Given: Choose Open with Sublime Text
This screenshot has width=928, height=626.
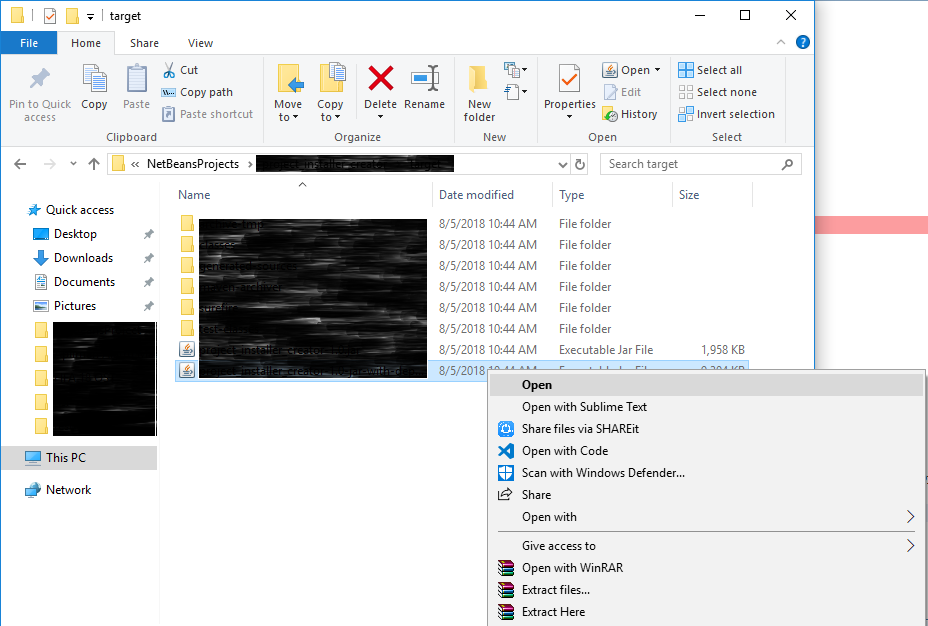Looking at the screenshot, I should click(x=706, y=407).
